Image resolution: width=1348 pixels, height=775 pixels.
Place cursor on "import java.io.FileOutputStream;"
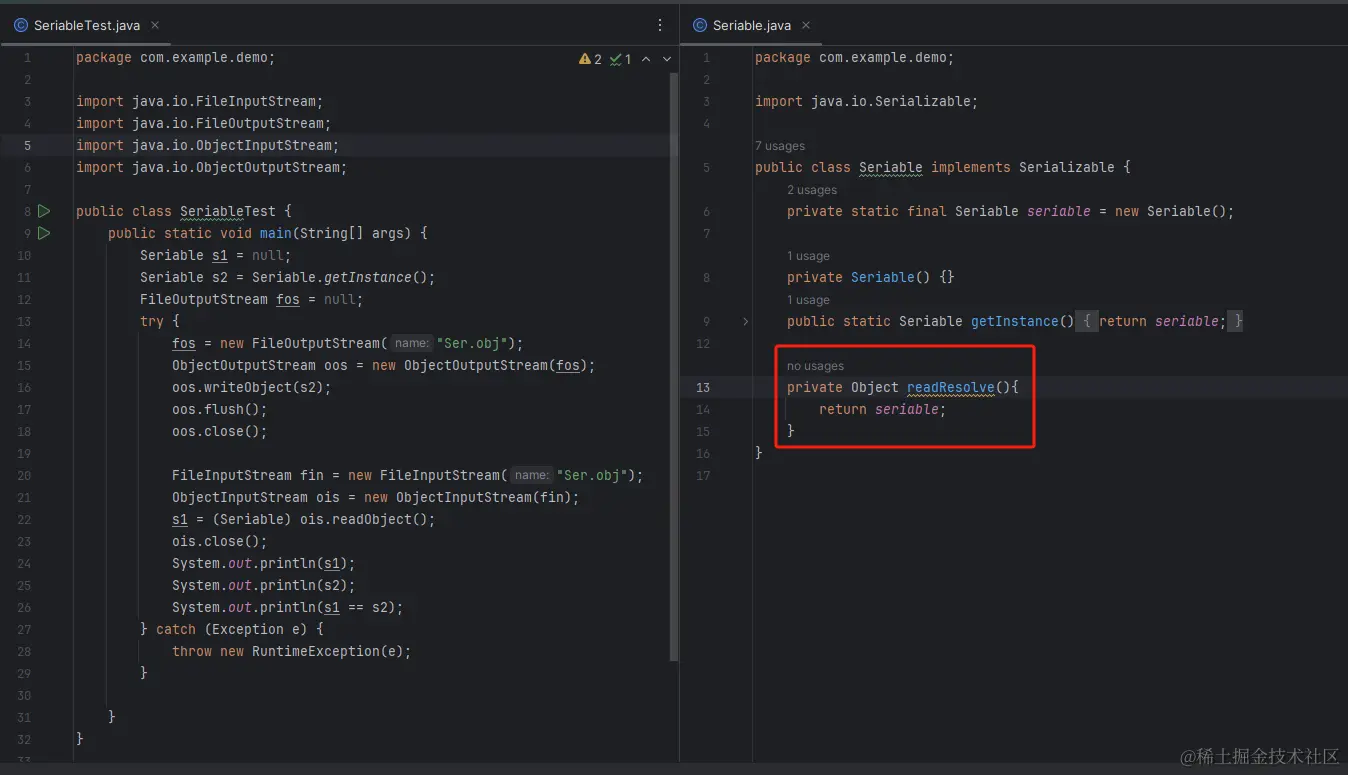pos(204,123)
